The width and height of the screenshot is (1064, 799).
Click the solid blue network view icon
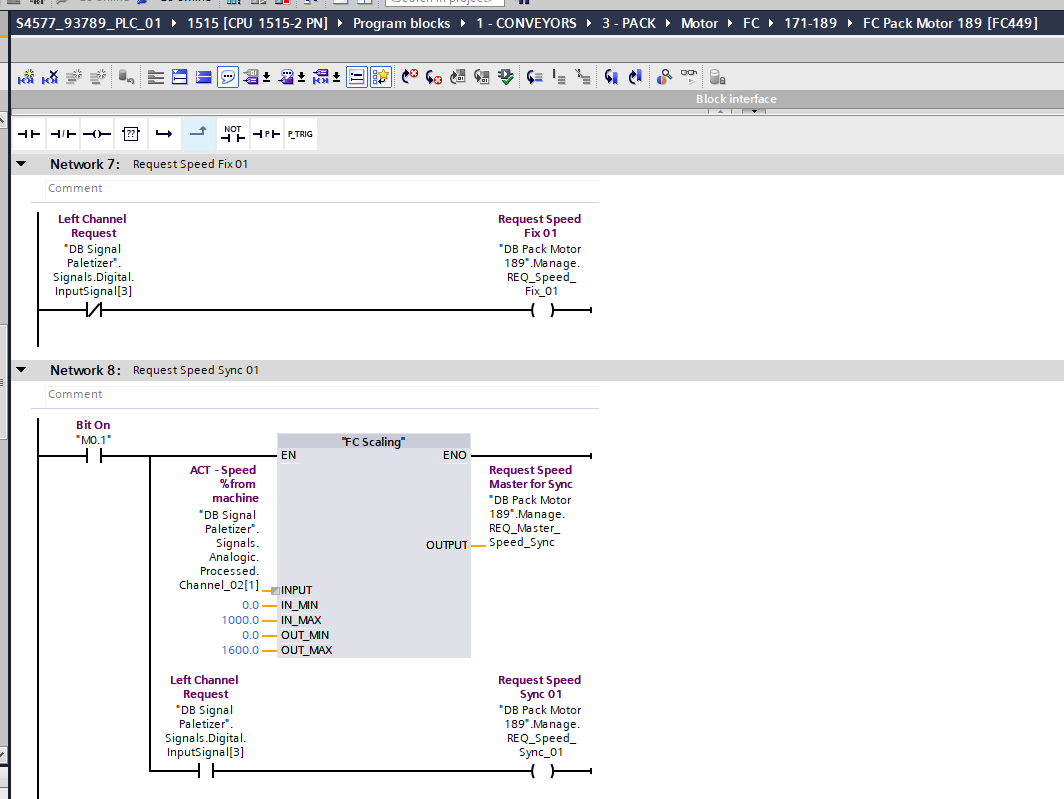pyautogui.click(x=204, y=77)
